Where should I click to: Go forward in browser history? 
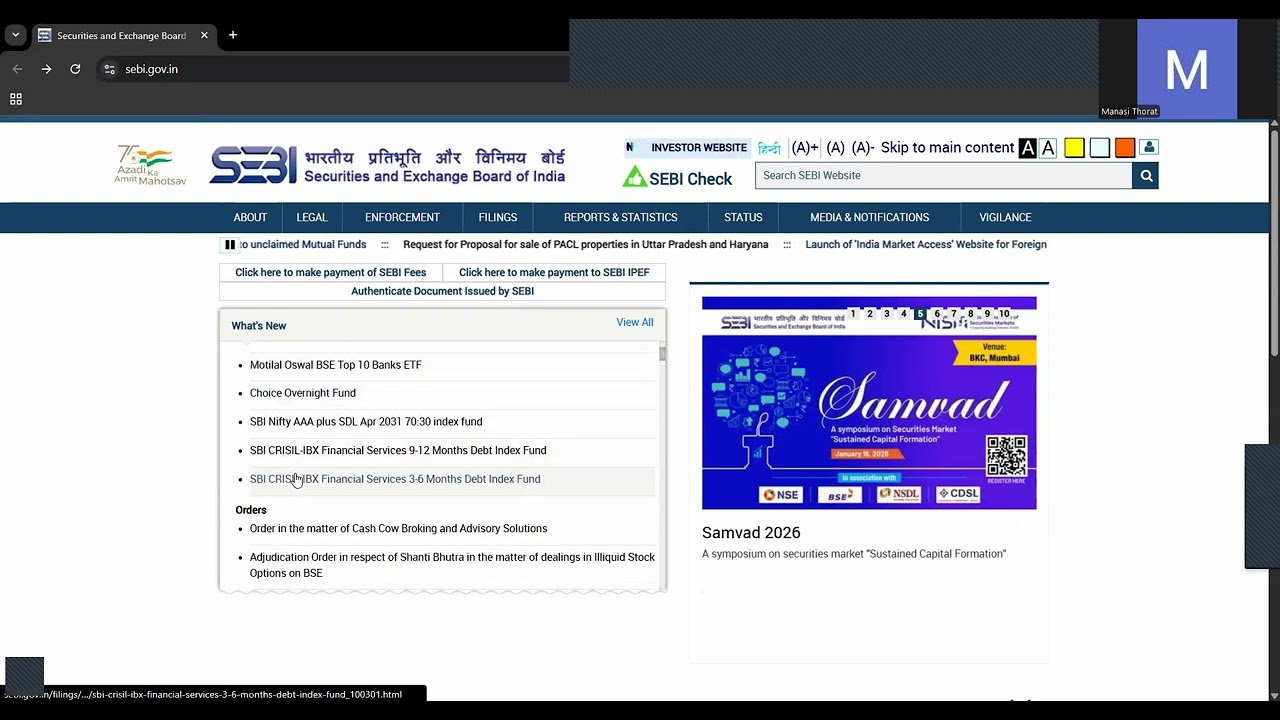pos(46,69)
